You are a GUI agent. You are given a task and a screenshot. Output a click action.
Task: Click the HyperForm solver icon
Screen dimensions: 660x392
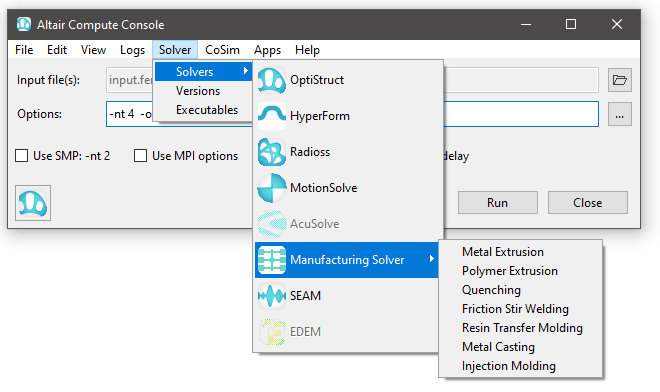click(x=271, y=116)
